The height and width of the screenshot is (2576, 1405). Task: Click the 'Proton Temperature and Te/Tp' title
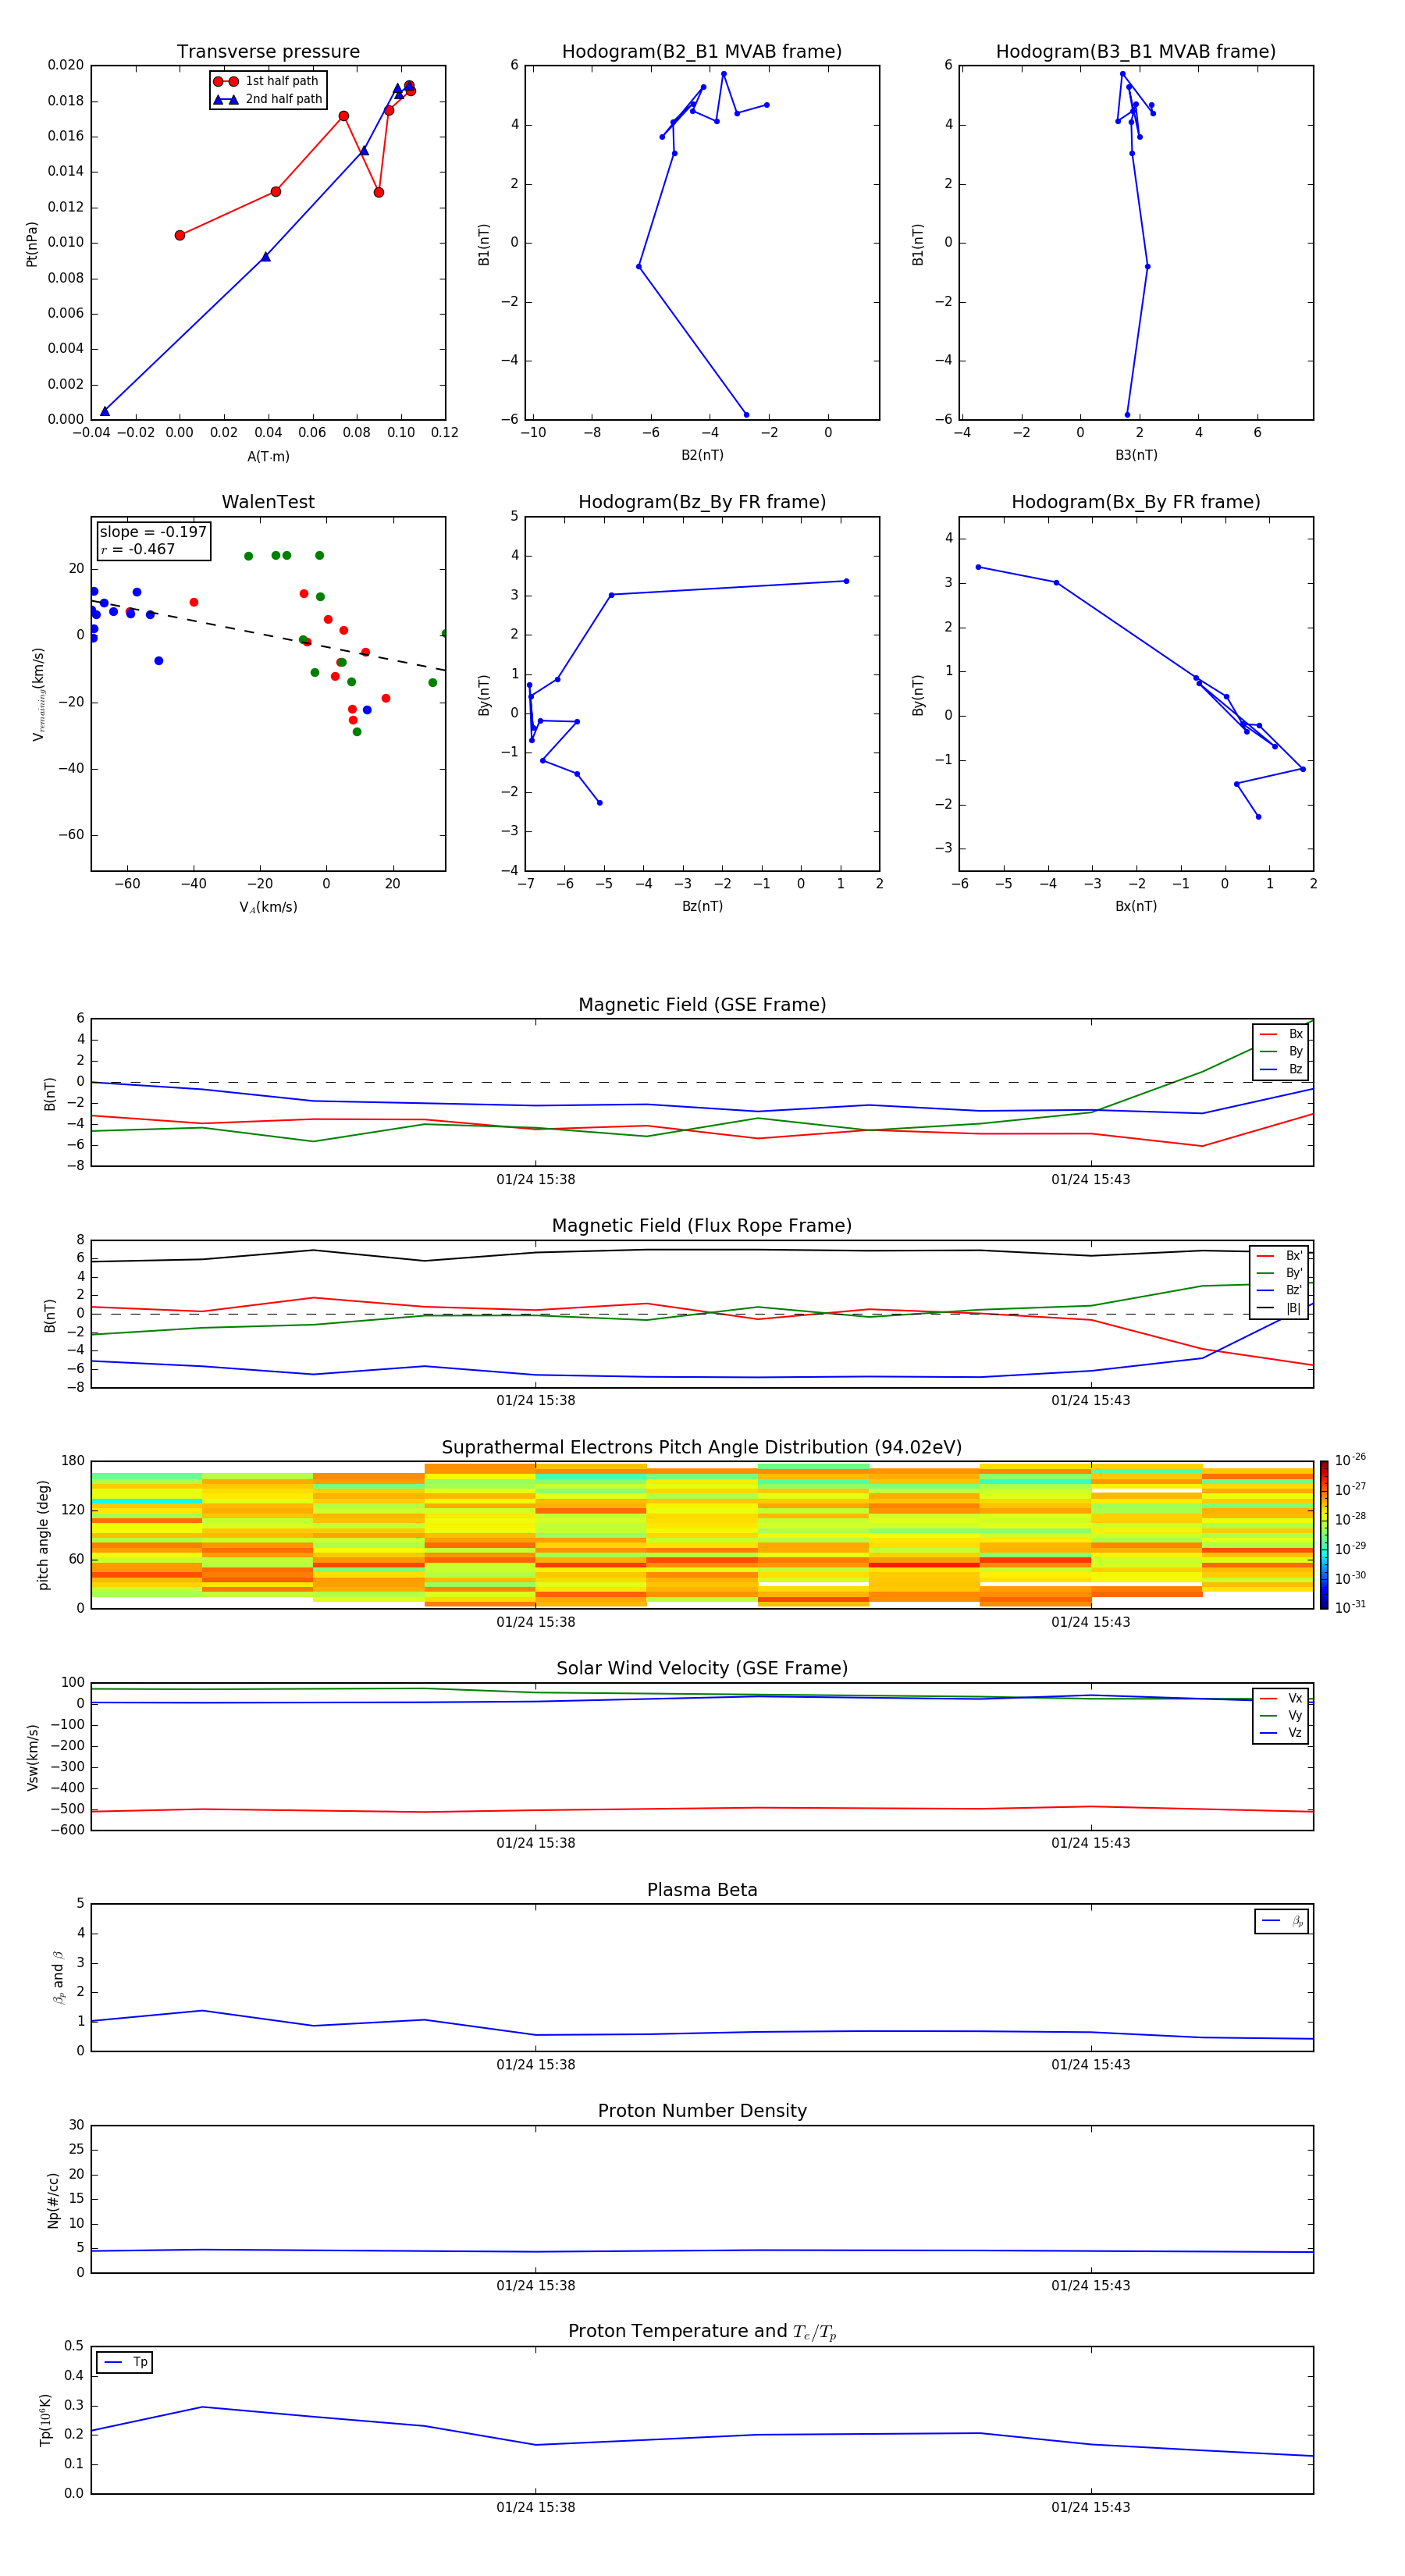pyautogui.click(x=702, y=2331)
